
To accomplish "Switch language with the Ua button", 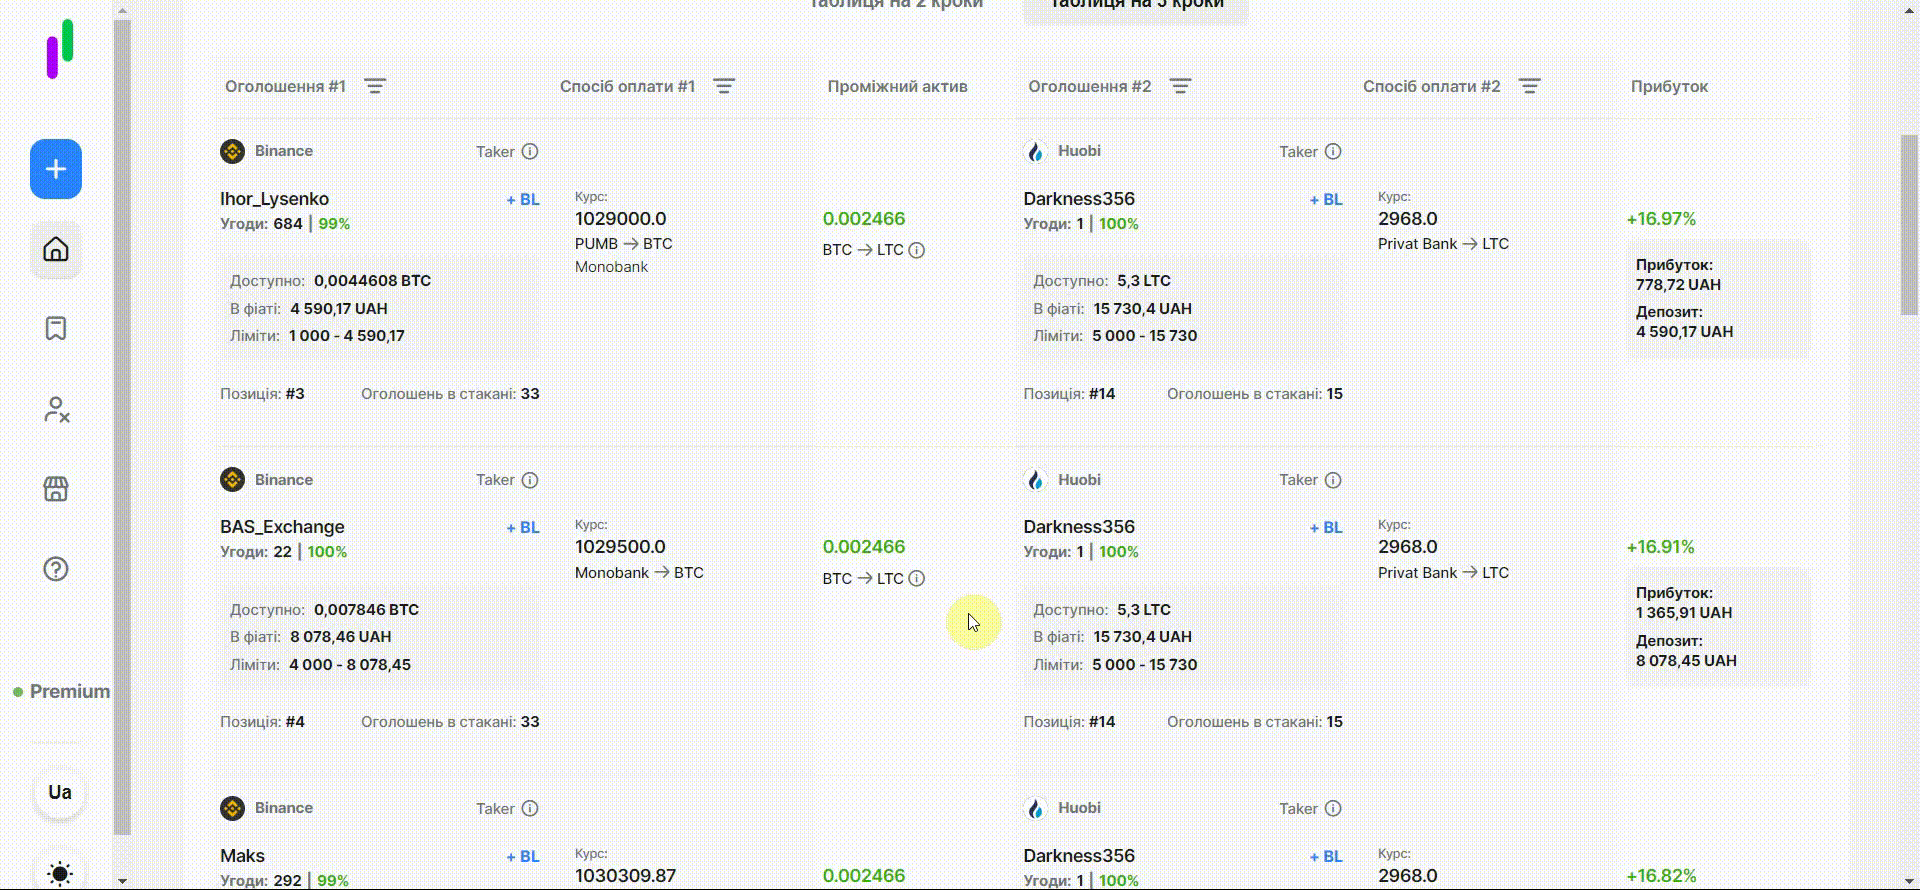I will pyautogui.click(x=60, y=793).
